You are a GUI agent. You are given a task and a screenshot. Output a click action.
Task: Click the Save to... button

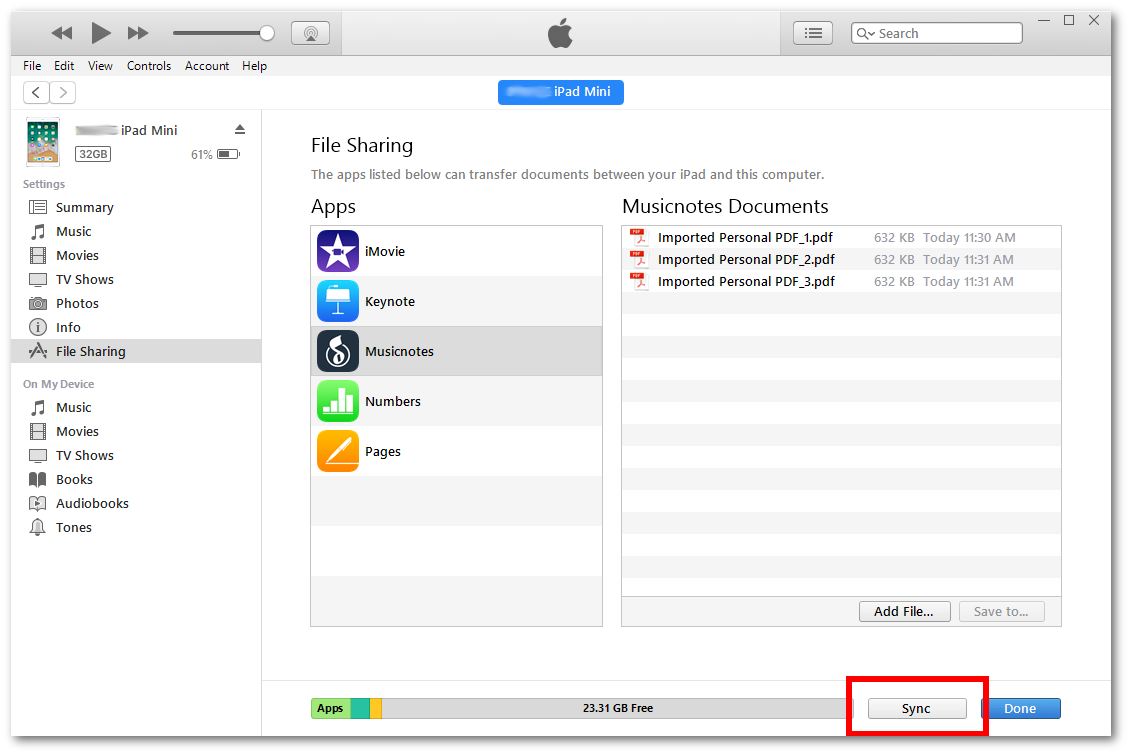click(1001, 612)
